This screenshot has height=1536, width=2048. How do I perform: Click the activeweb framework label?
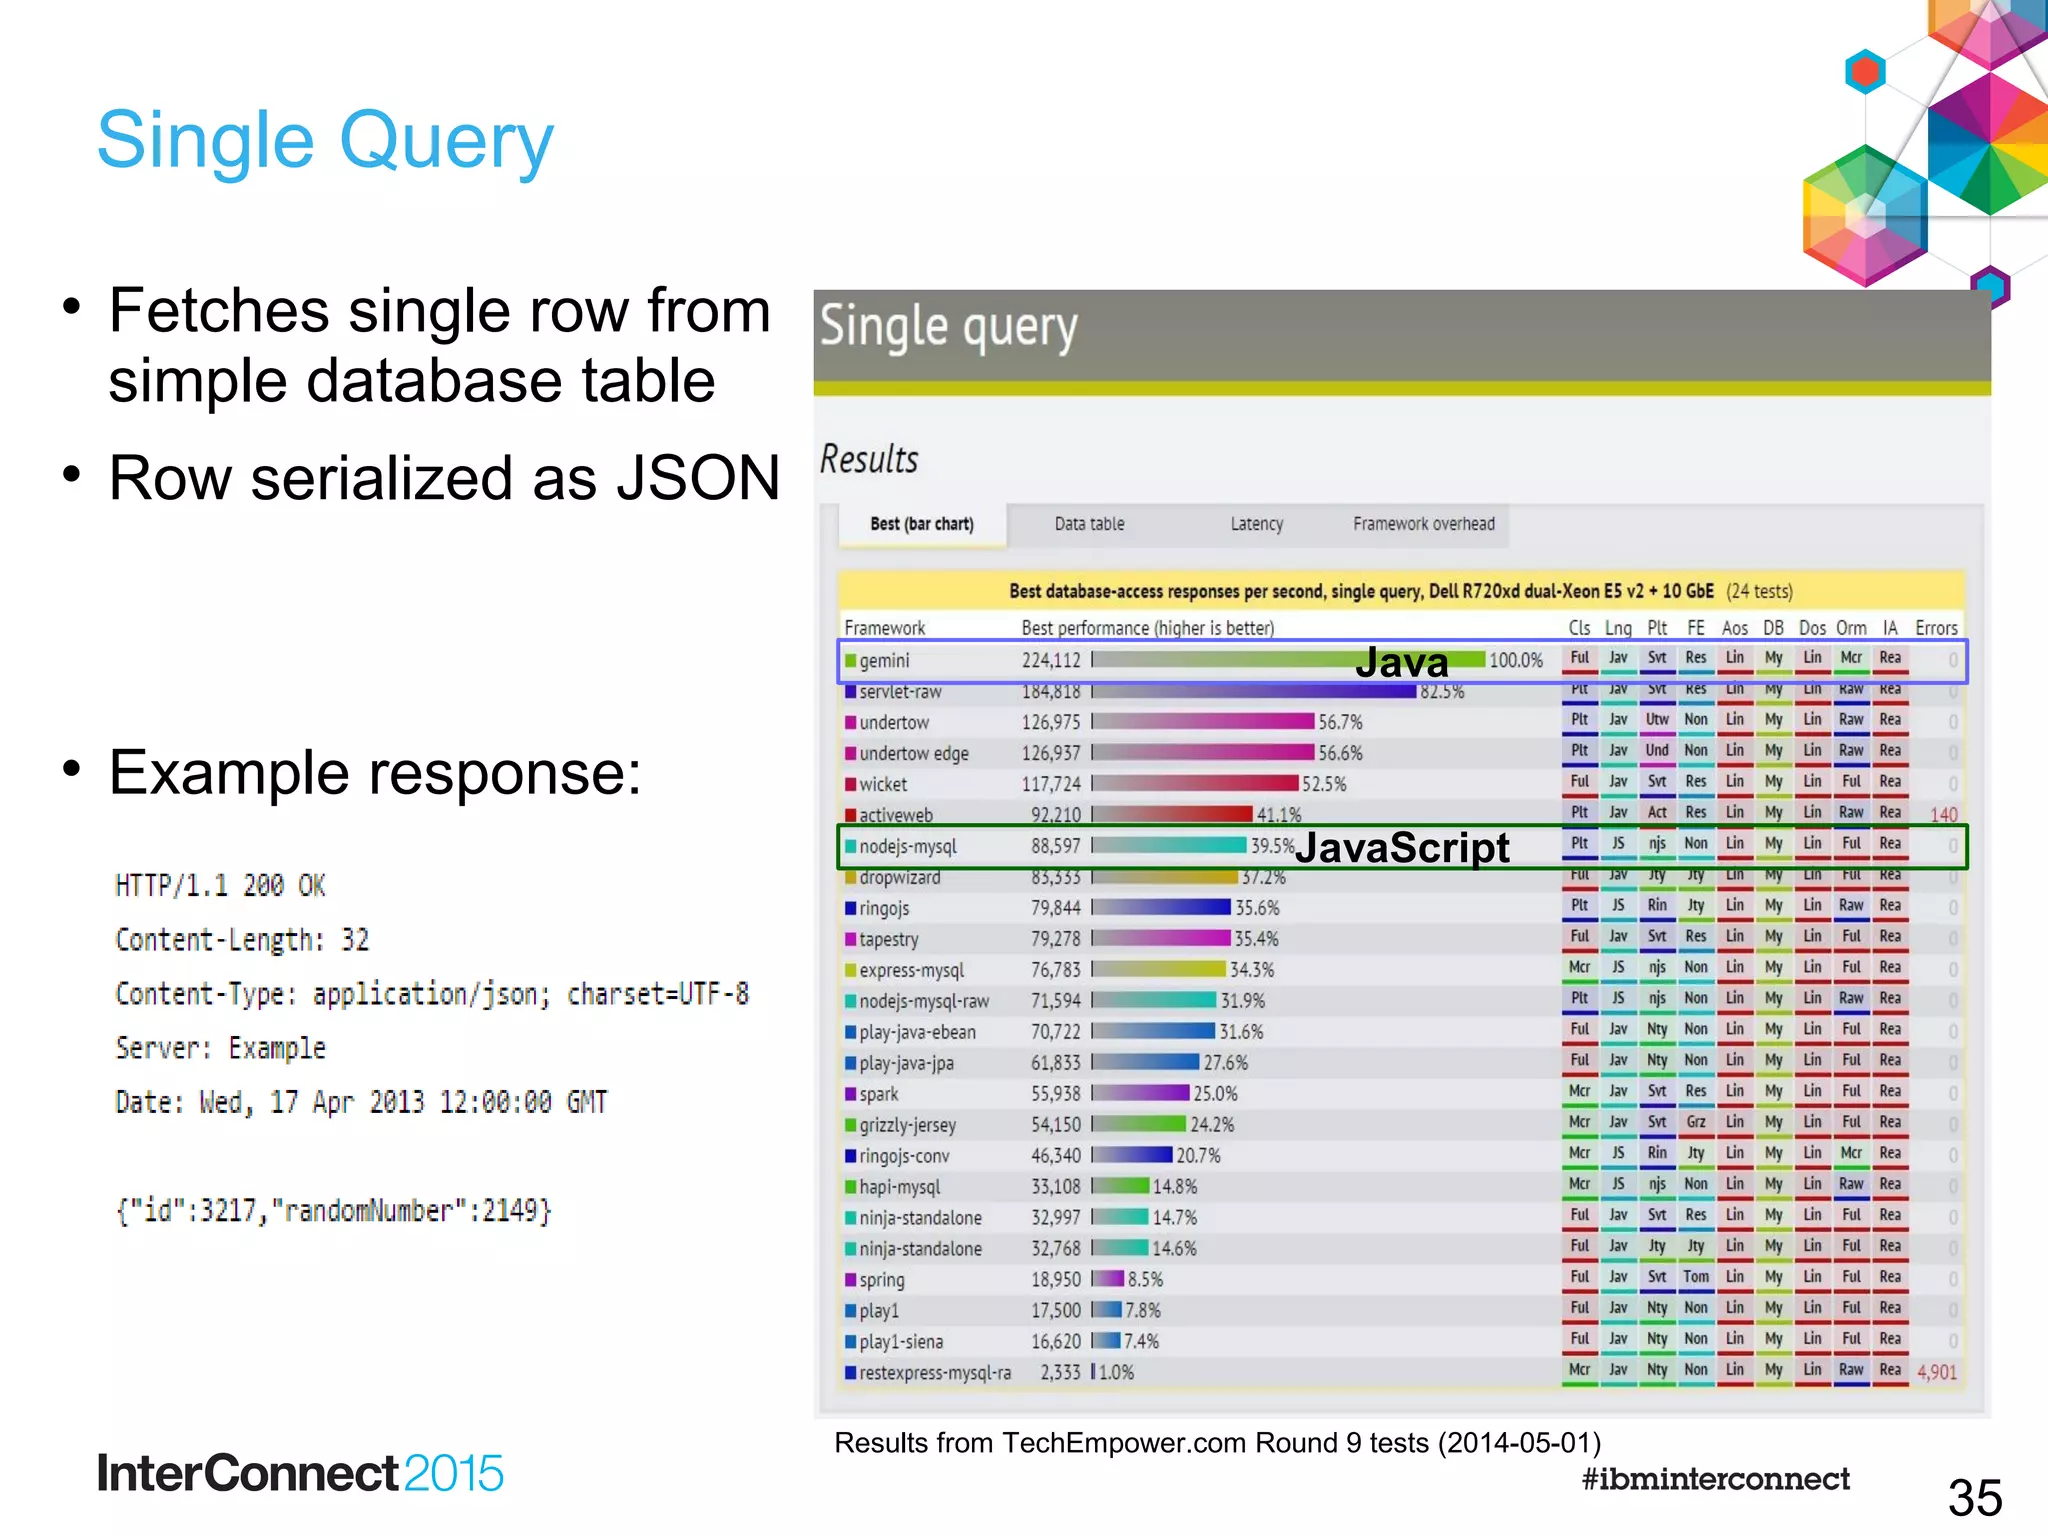point(896,815)
